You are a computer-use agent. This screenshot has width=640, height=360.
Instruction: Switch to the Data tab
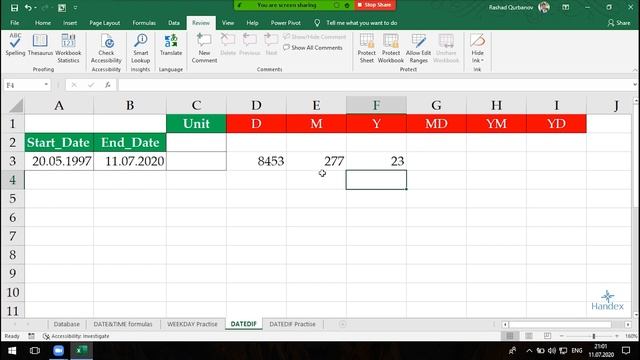click(174, 23)
